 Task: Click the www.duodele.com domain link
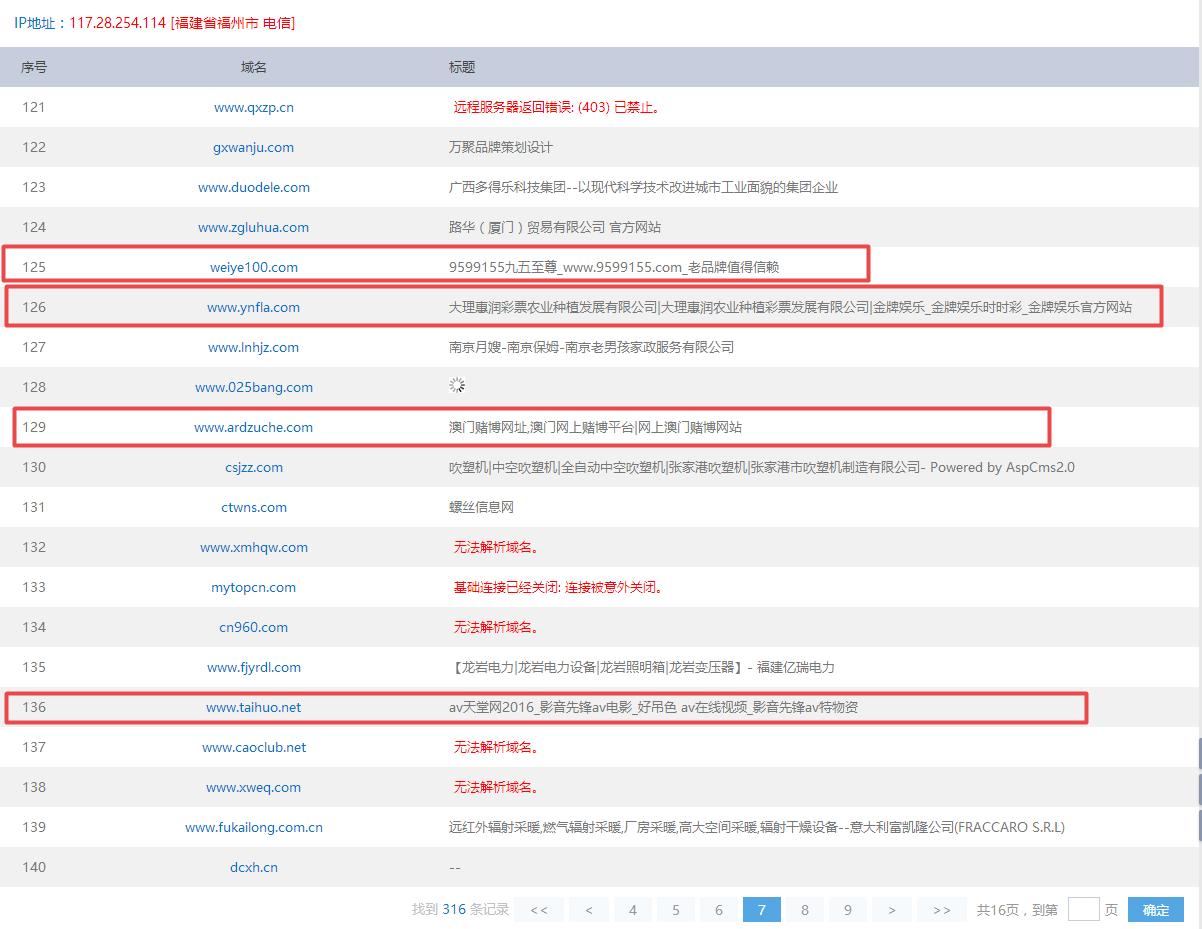pyautogui.click(x=253, y=187)
